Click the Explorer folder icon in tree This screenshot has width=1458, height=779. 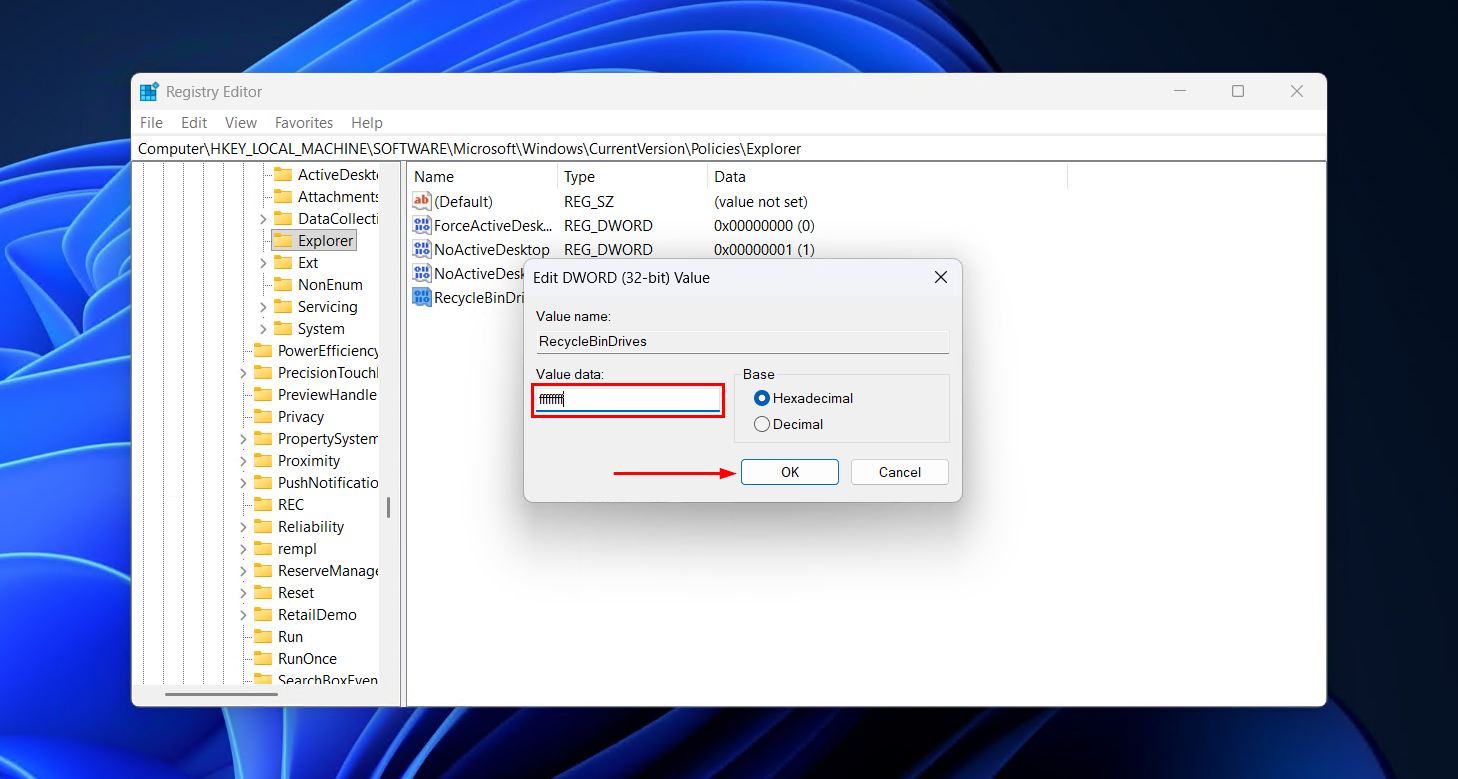(282, 241)
